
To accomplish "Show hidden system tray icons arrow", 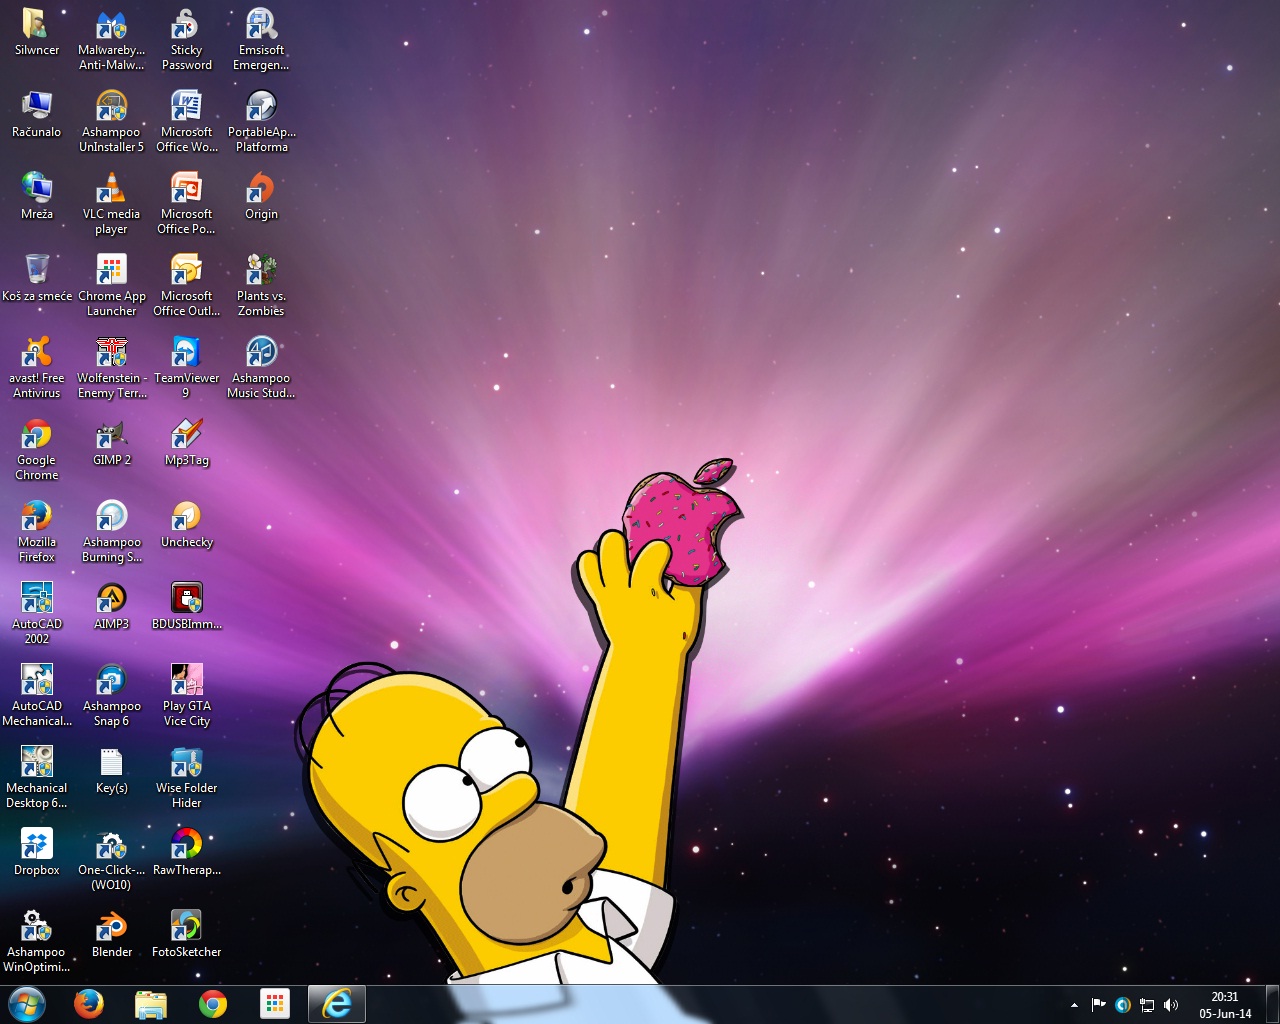I will click(1074, 1005).
